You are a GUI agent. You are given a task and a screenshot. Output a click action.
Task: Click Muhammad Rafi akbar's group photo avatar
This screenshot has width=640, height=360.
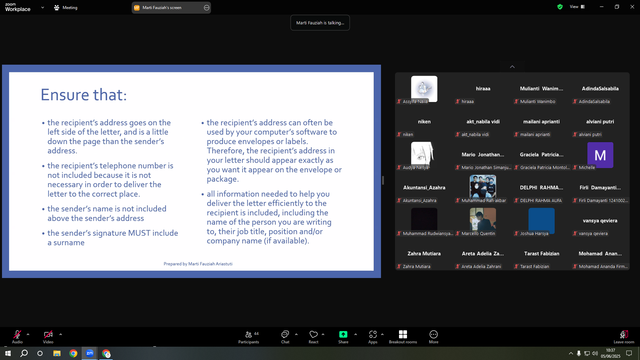click(483, 187)
